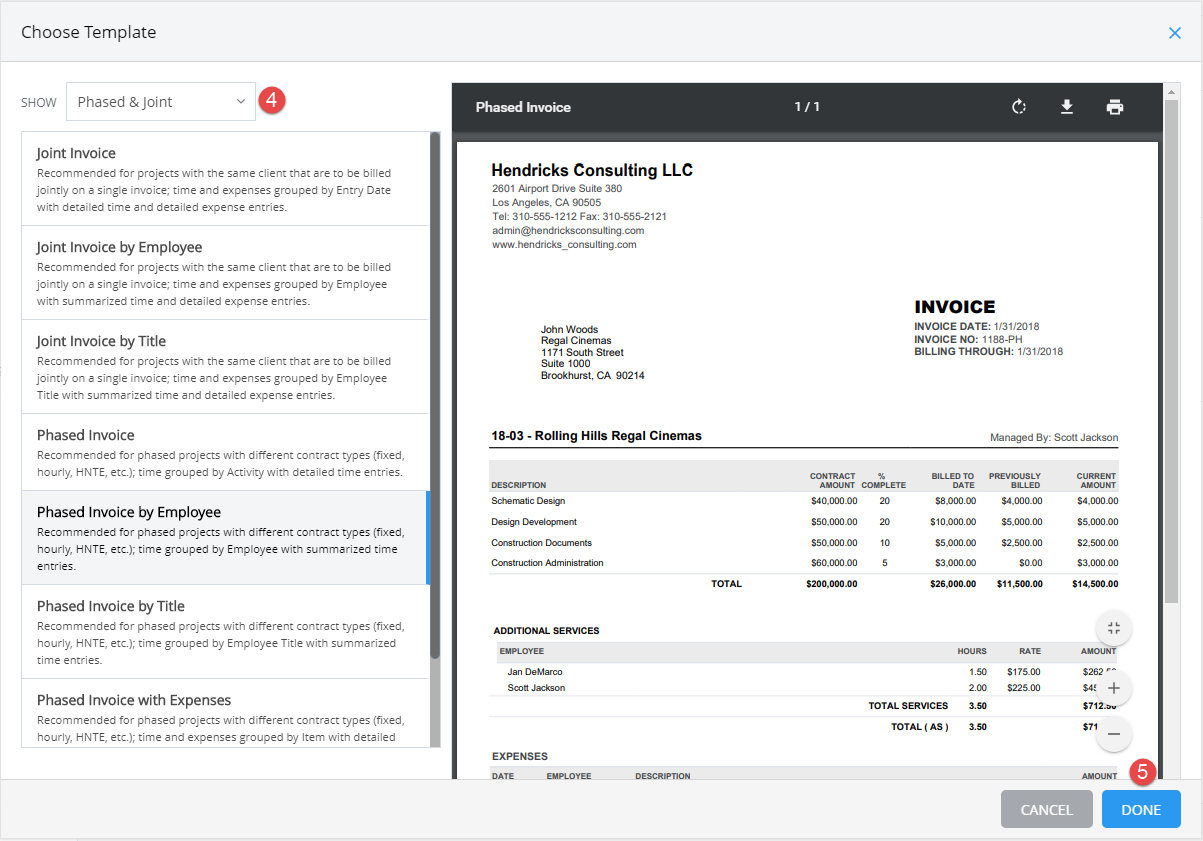The image size is (1203, 841).
Task: Rotate the PDF preview page
Action: pyautogui.click(x=1019, y=107)
